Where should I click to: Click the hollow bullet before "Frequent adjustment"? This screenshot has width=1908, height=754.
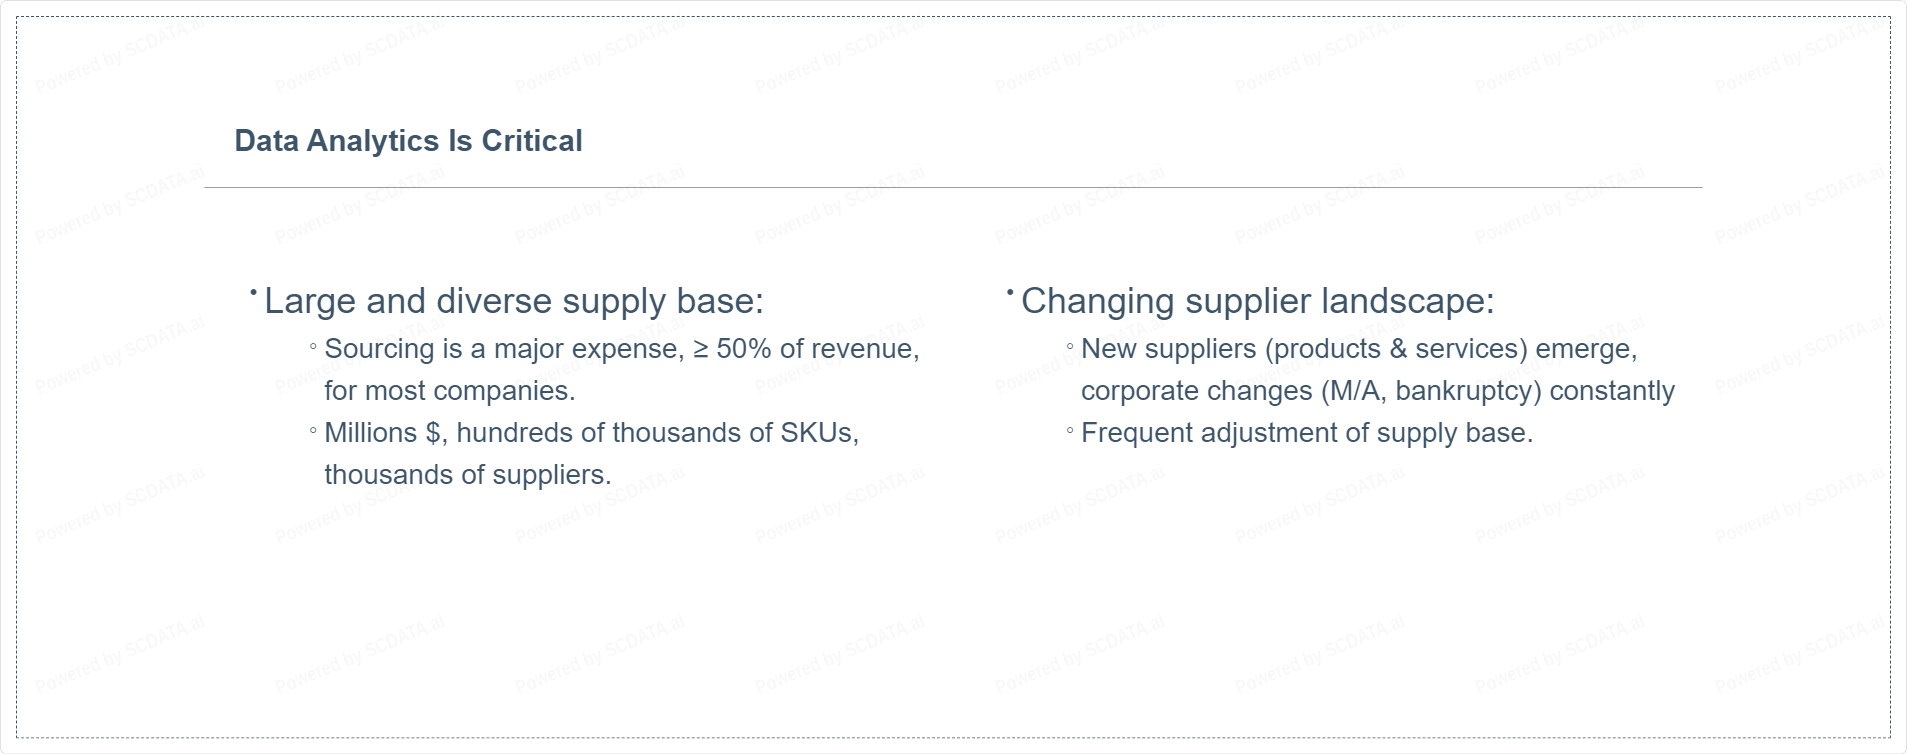(x=1070, y=433)
